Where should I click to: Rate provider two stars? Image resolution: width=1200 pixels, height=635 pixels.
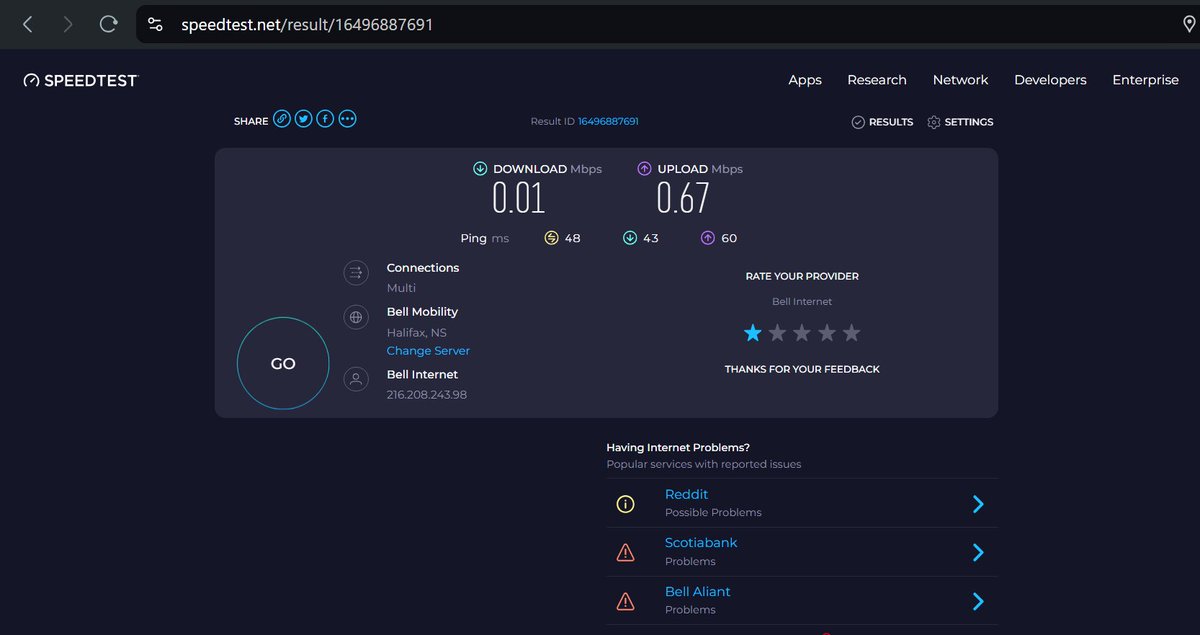pos(777,333)
